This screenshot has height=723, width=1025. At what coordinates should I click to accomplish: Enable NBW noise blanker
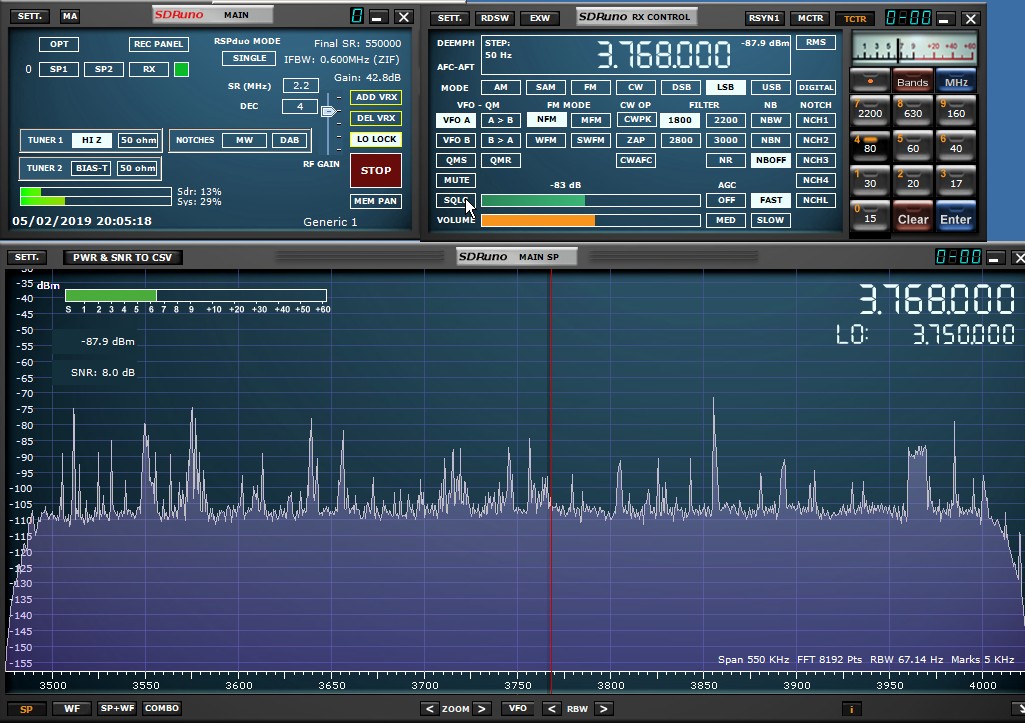(771, 120)
